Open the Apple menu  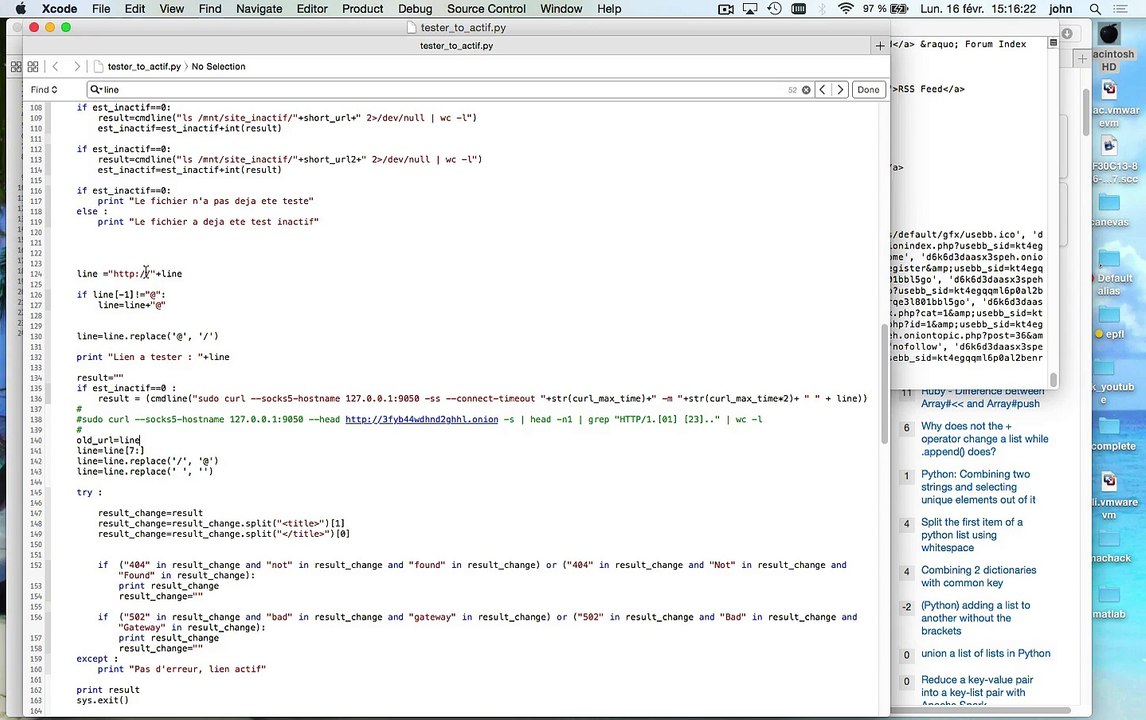tap(20, 9)
